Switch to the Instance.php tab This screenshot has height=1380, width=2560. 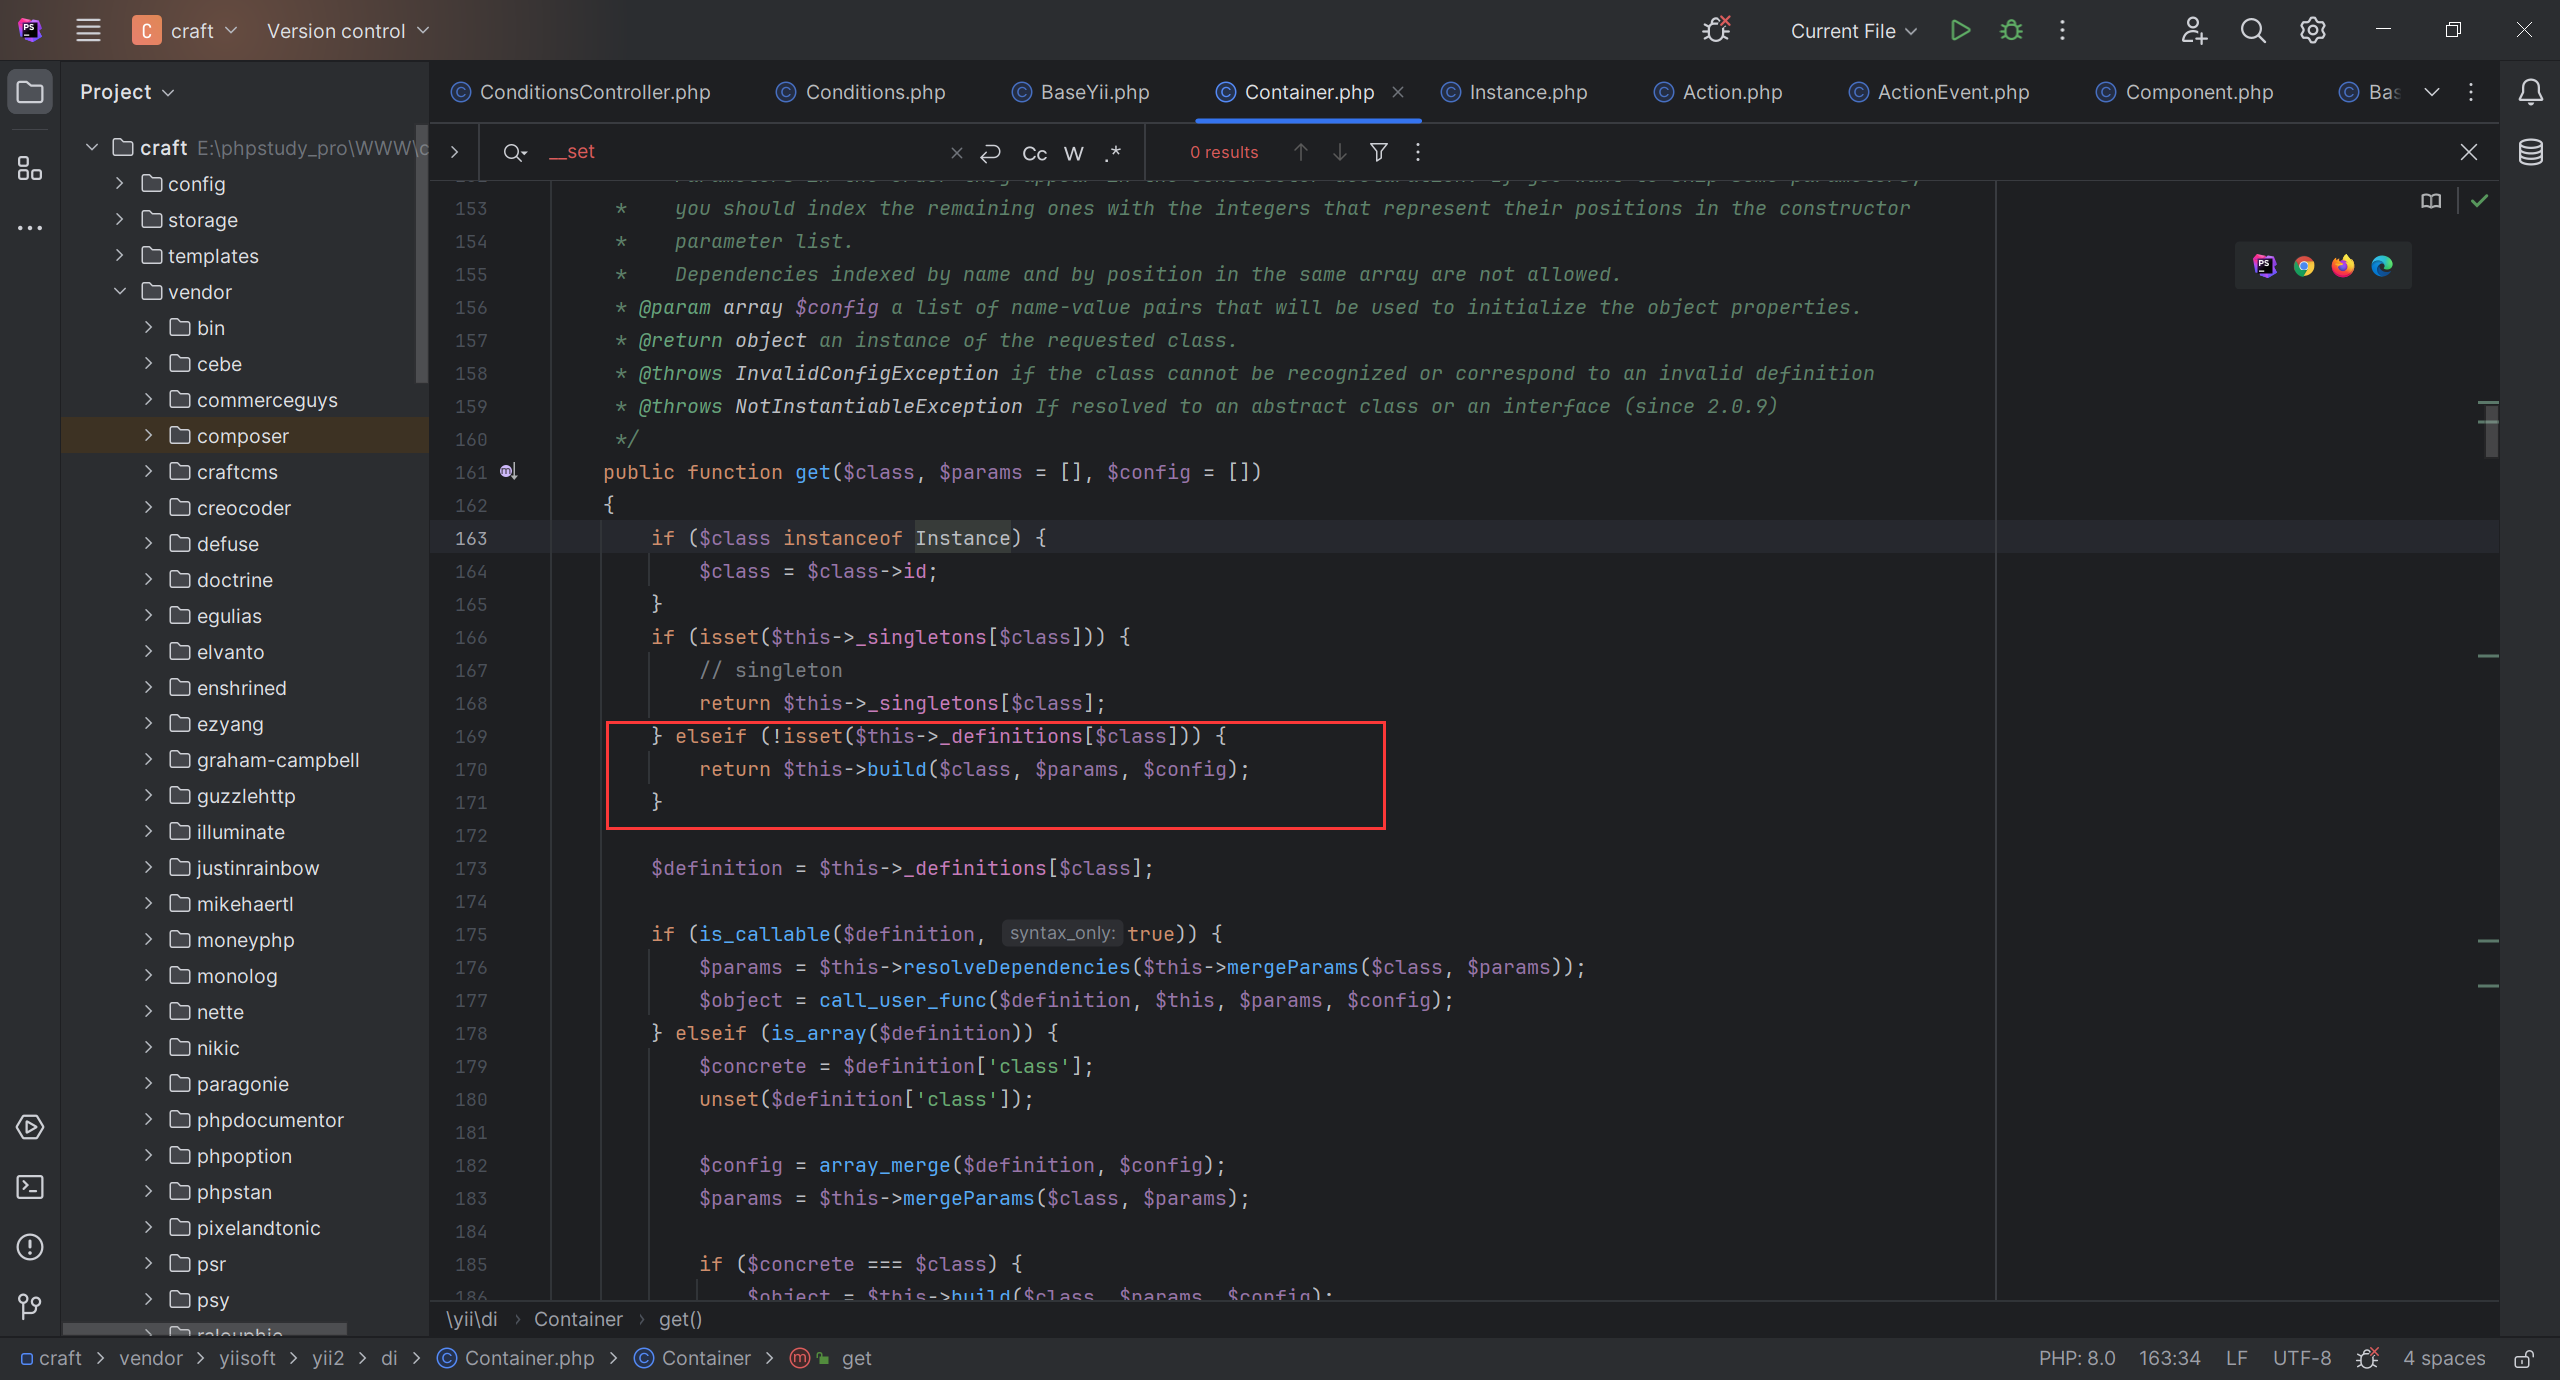coord(1527,92)
